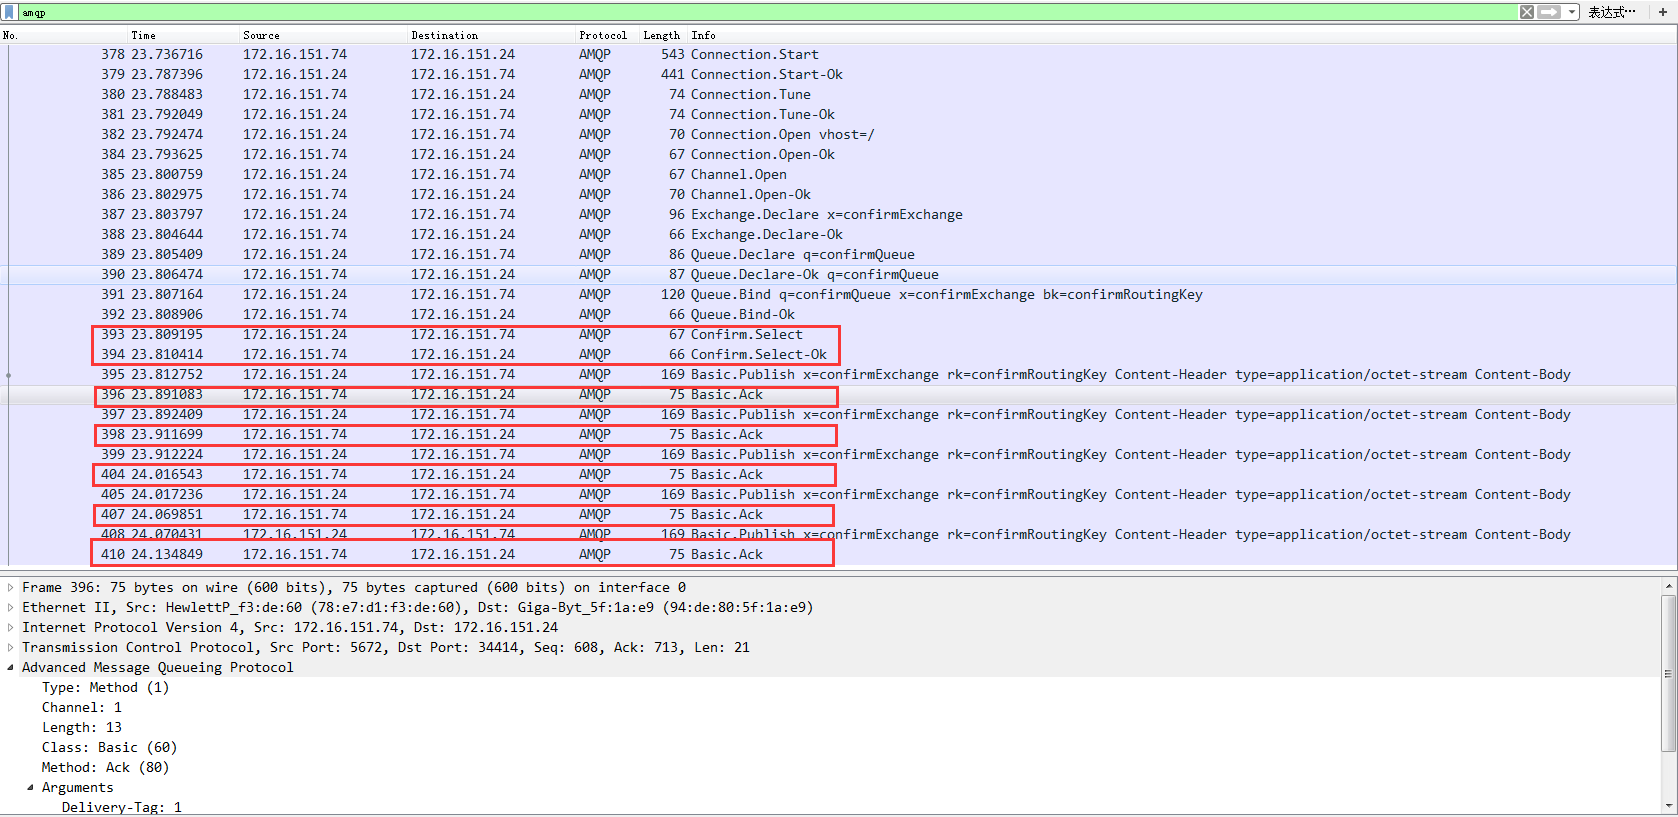Open the display filter bookmark menu
1678x817 pixels.
[10, 12]
